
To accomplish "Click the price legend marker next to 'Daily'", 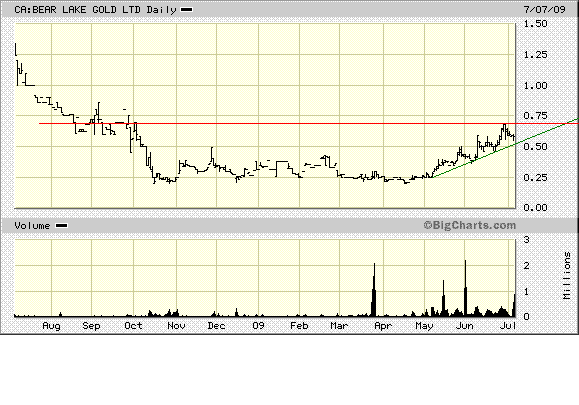I will [186, 10].
